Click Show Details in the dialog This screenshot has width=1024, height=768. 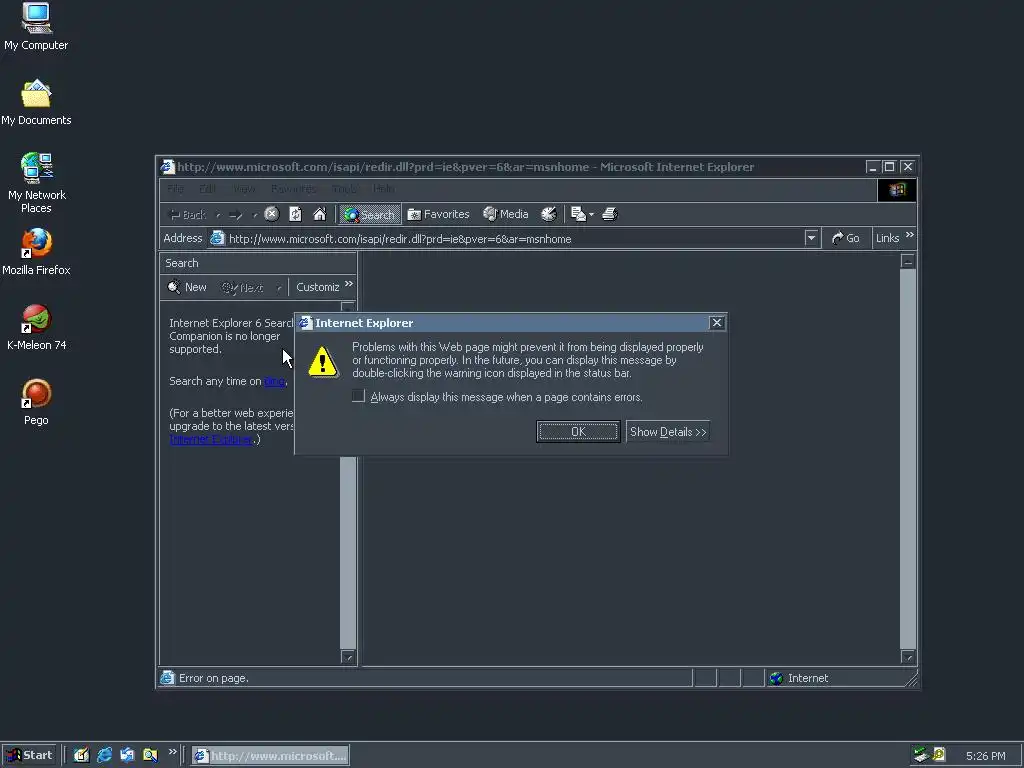[667, 432]
